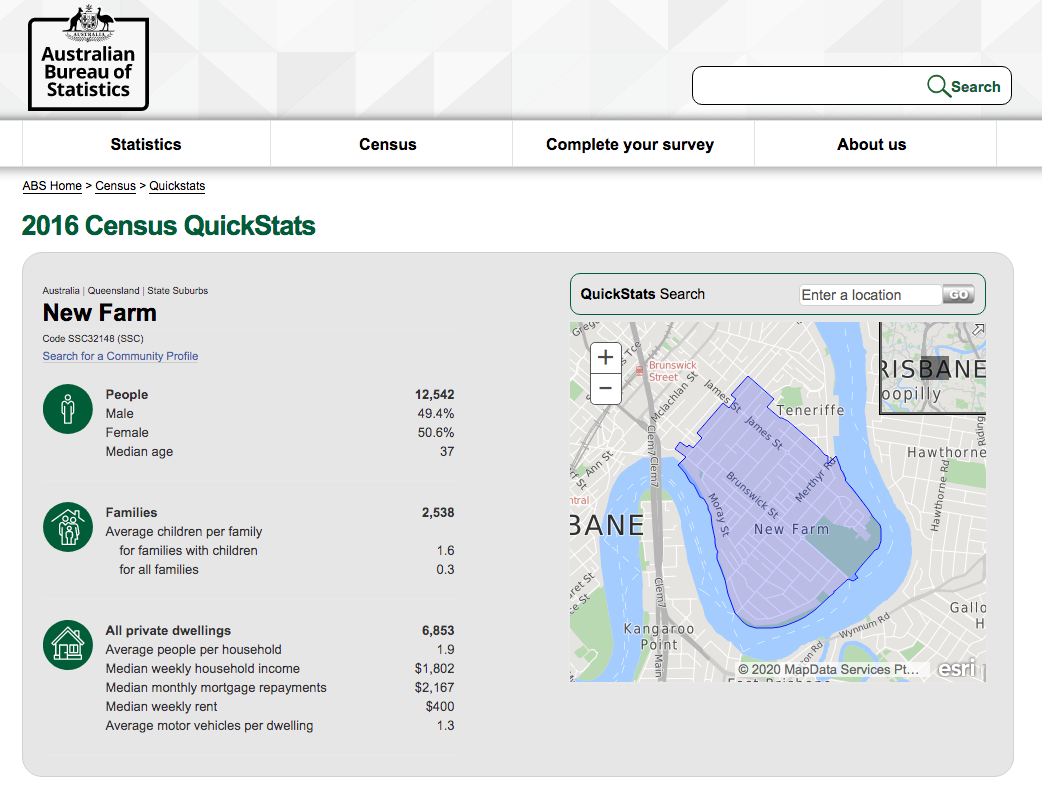Open Search for a Community Profile
The height and width of the screenshot is (790, 1042).
click(120, 356)
